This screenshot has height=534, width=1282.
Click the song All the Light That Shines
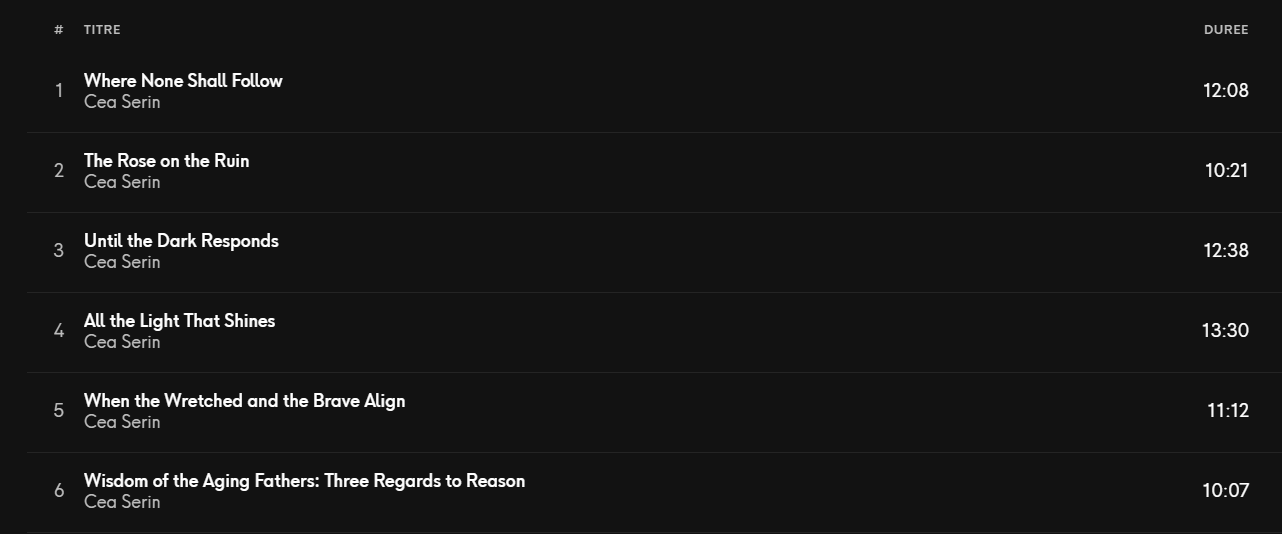pos(179,321)
